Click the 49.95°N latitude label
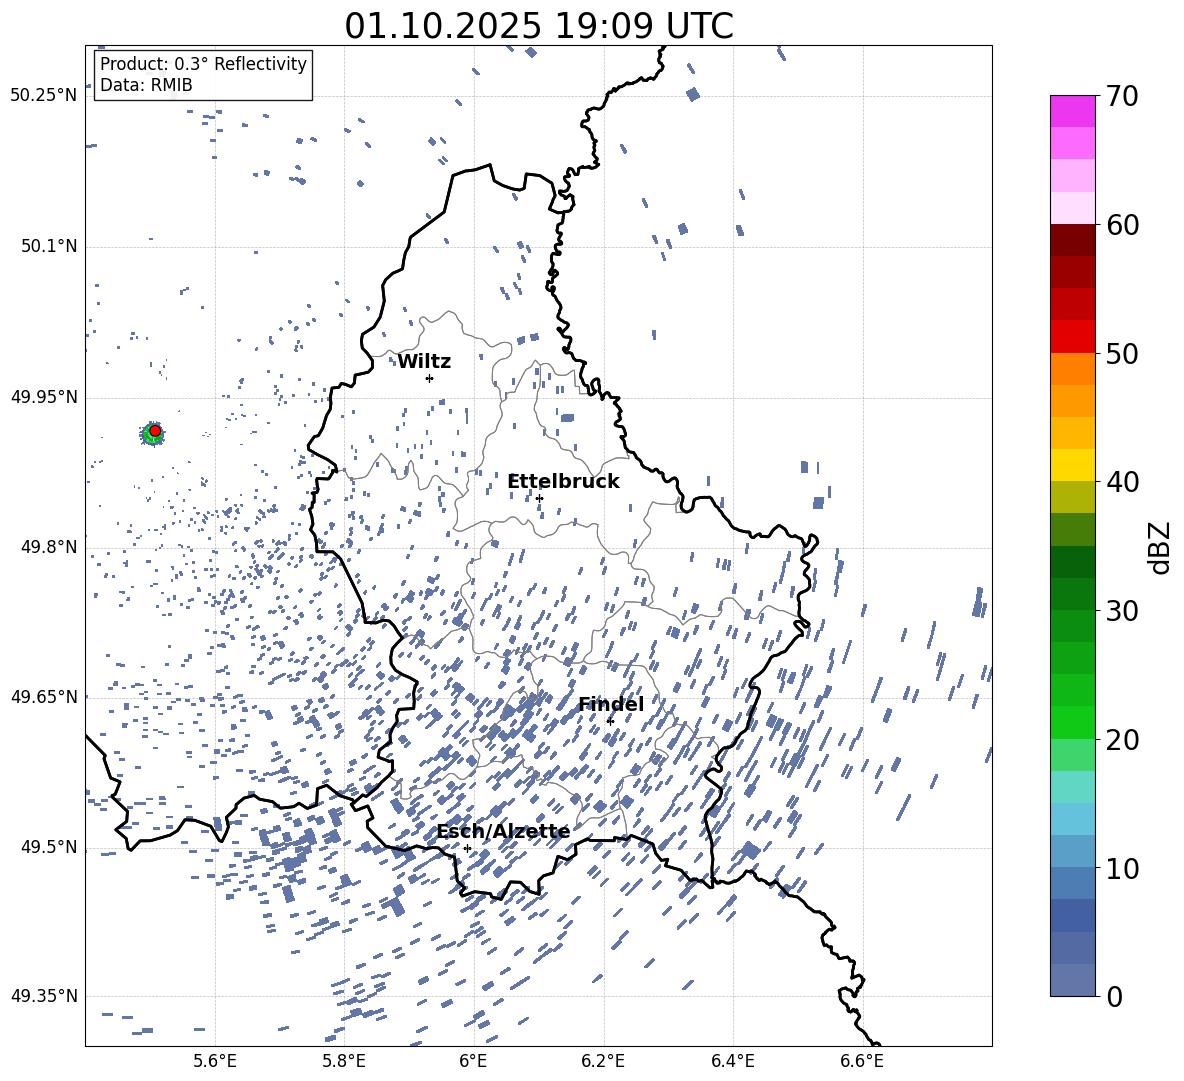The height and width of the screenshot is (1081, 1184). click(x=44, y=396)
